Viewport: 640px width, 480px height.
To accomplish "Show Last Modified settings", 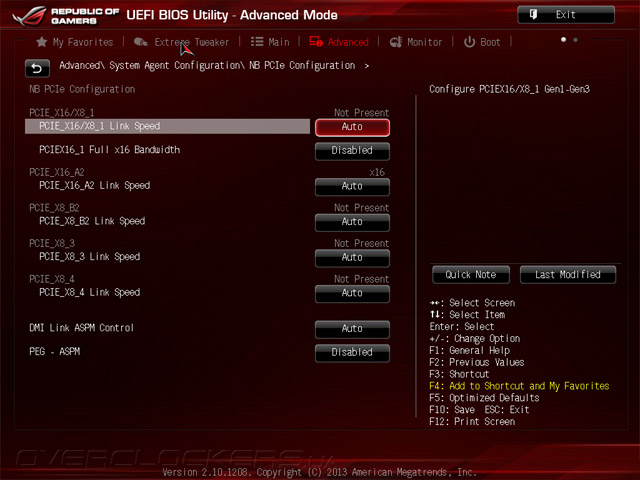I will (568, 275).
